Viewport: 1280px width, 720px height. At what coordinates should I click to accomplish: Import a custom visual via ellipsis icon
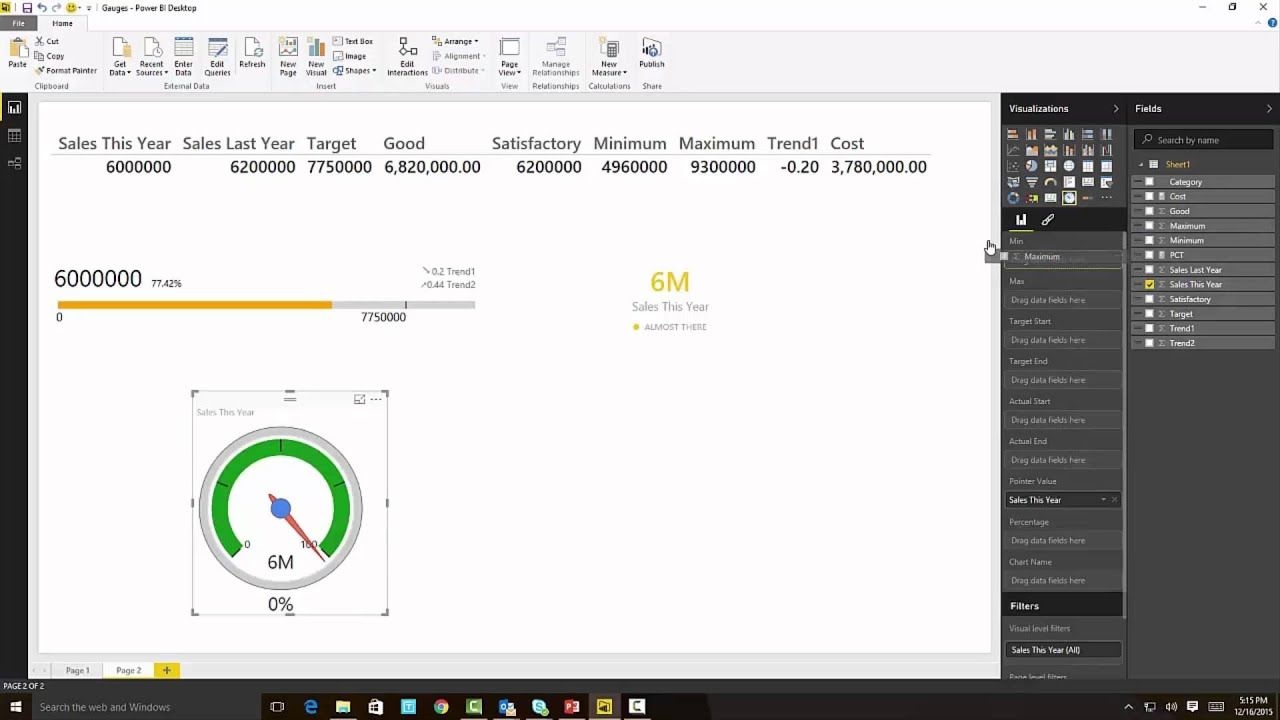coord(1106,198)
